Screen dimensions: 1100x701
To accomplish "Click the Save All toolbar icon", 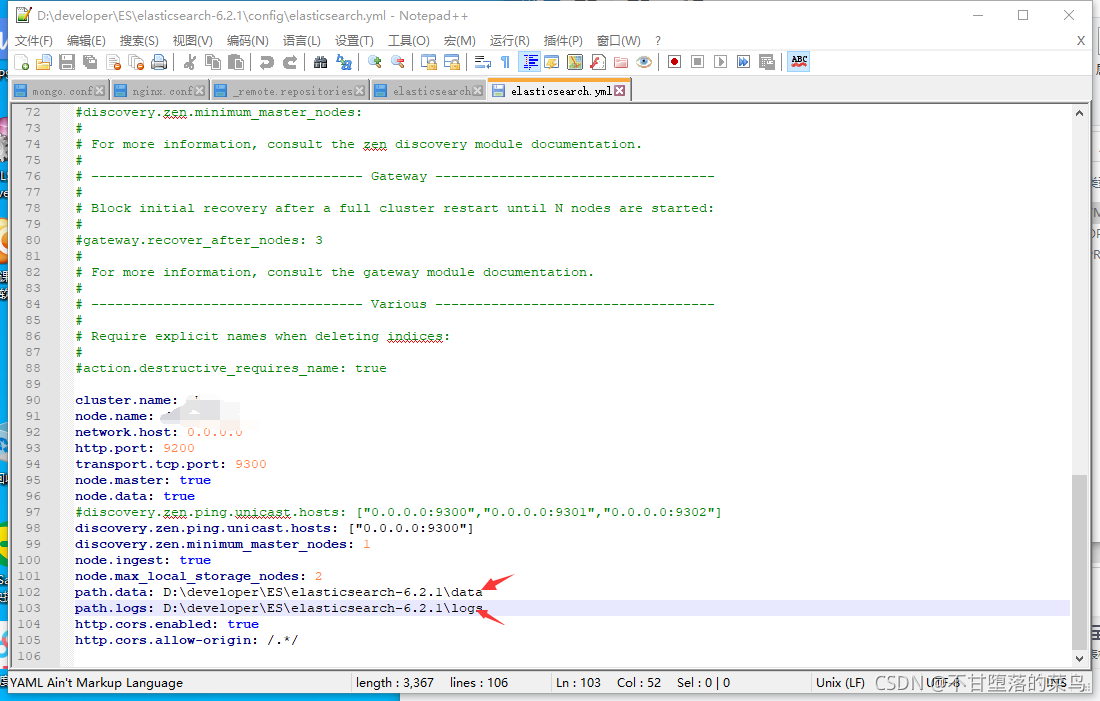I will [x=90, y=62].
